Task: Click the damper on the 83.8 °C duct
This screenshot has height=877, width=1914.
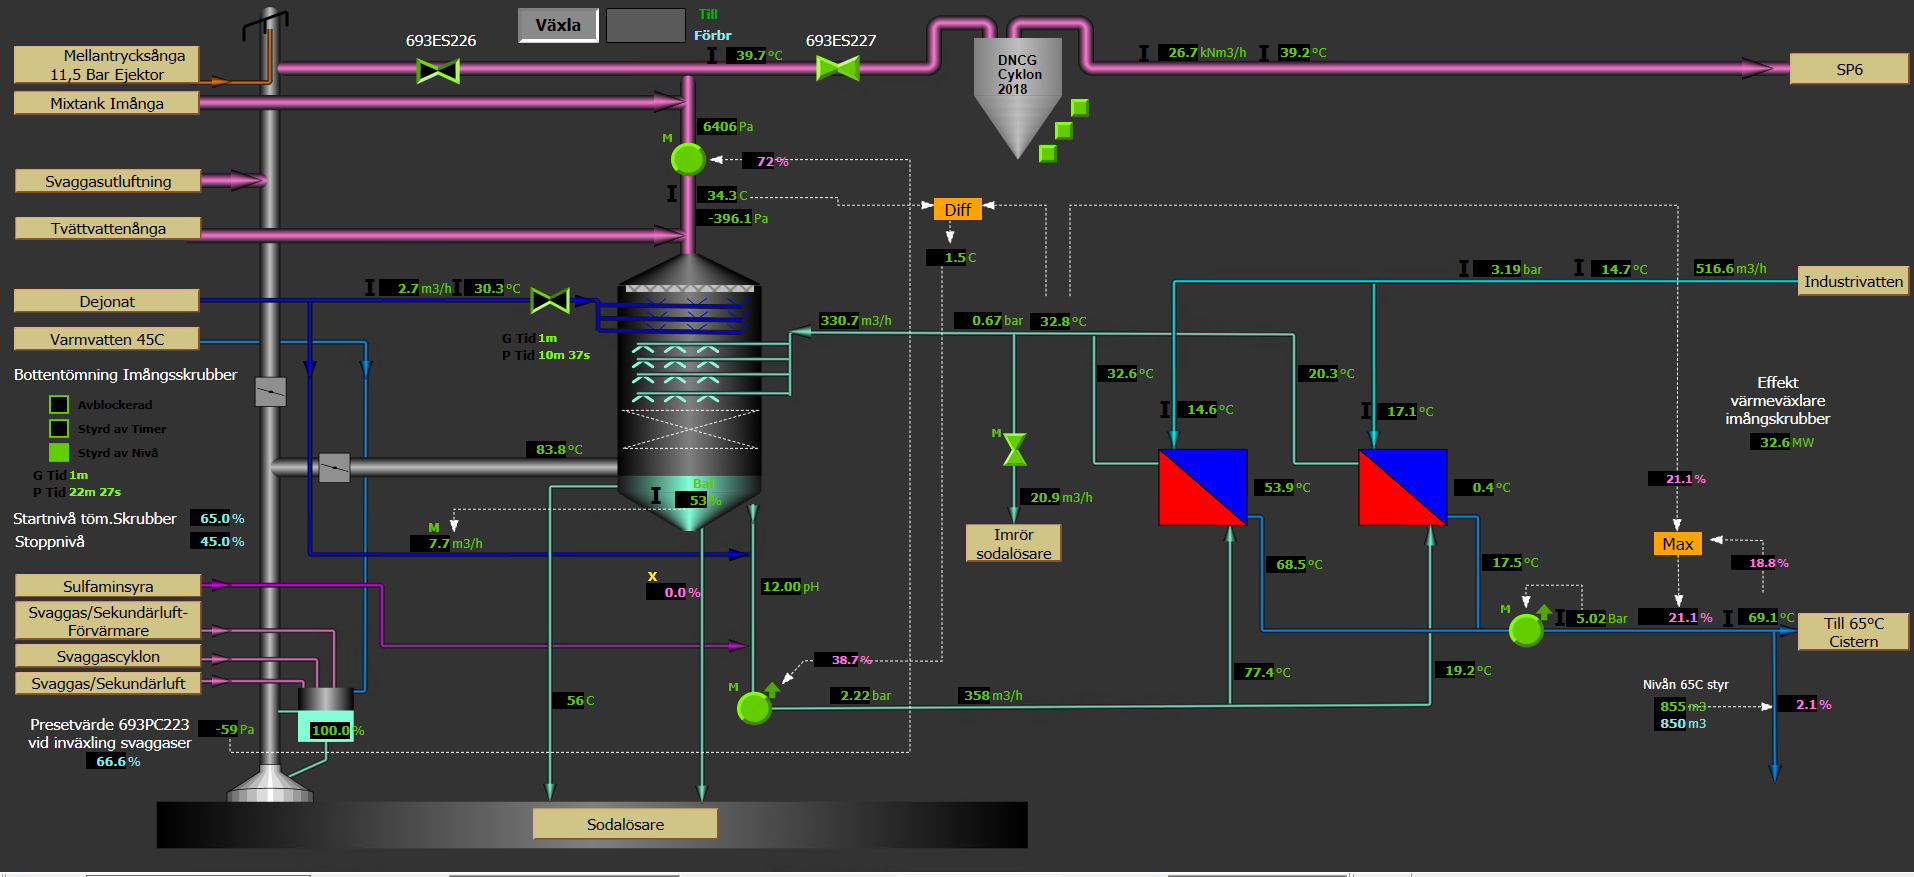Action: pyautogui.click(x=333, y=468)
